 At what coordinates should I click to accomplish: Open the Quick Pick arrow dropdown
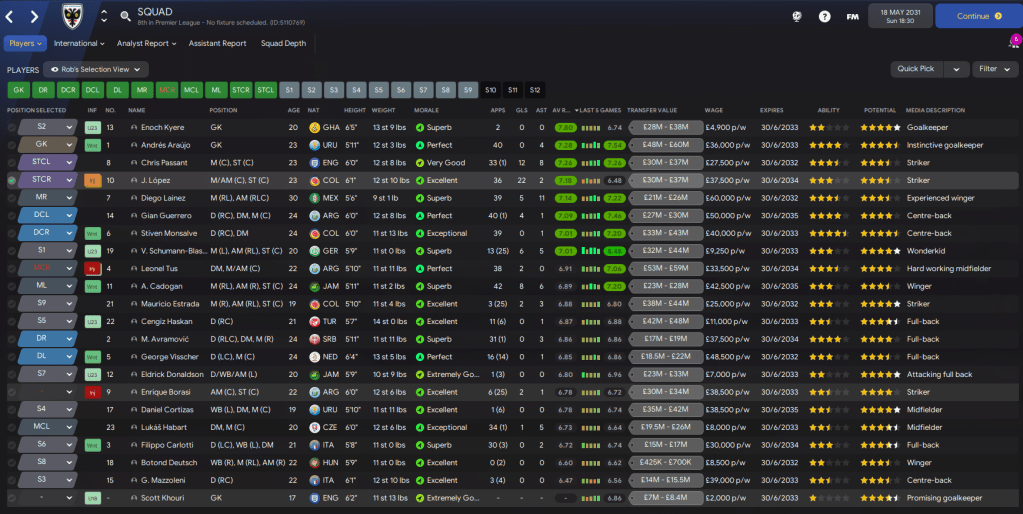tap(957, 69)
